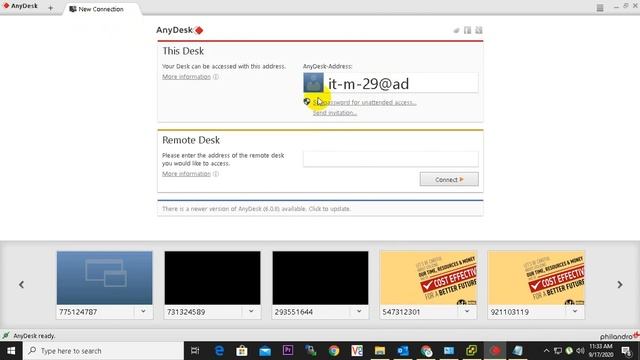Expand dropdown for session 921103119

click(x=575, y=312)
